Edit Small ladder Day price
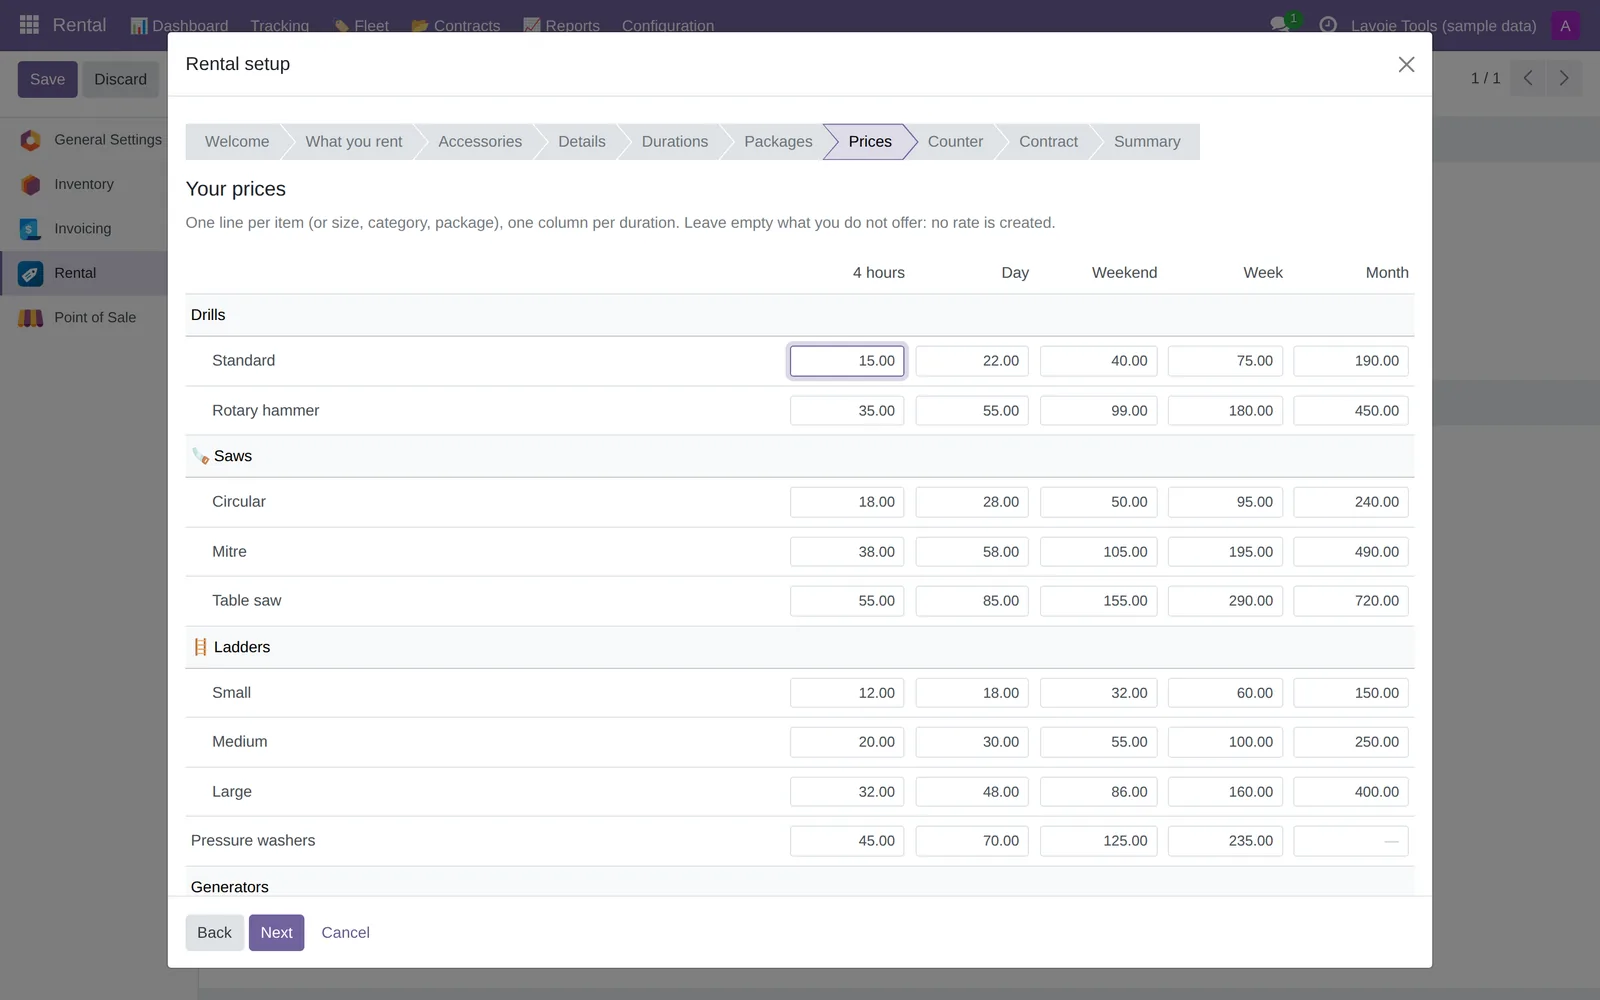This screenshot has height=1000, width=1600. [972, 693]
